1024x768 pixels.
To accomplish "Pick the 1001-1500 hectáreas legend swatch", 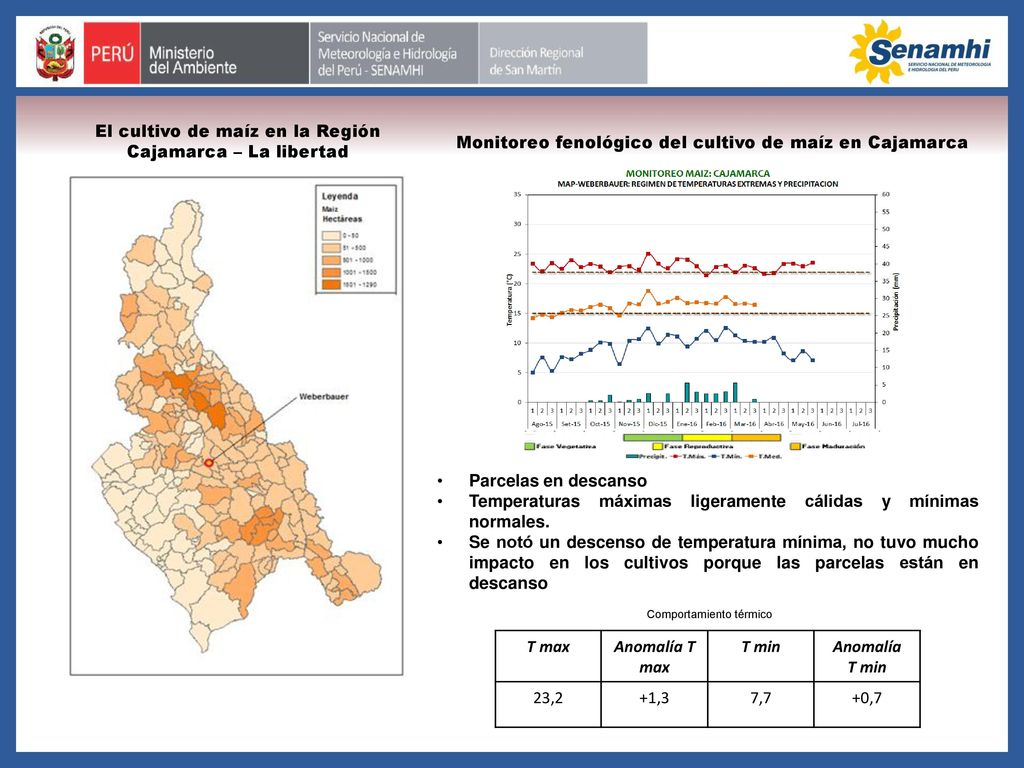I will click(331, 272).
